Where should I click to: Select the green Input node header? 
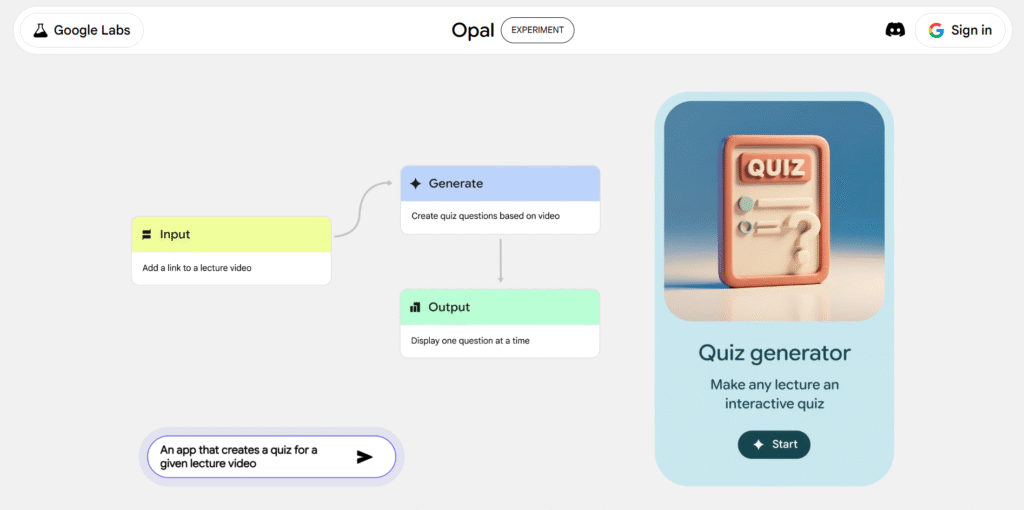pyautogui.click(x=231, y=235)
